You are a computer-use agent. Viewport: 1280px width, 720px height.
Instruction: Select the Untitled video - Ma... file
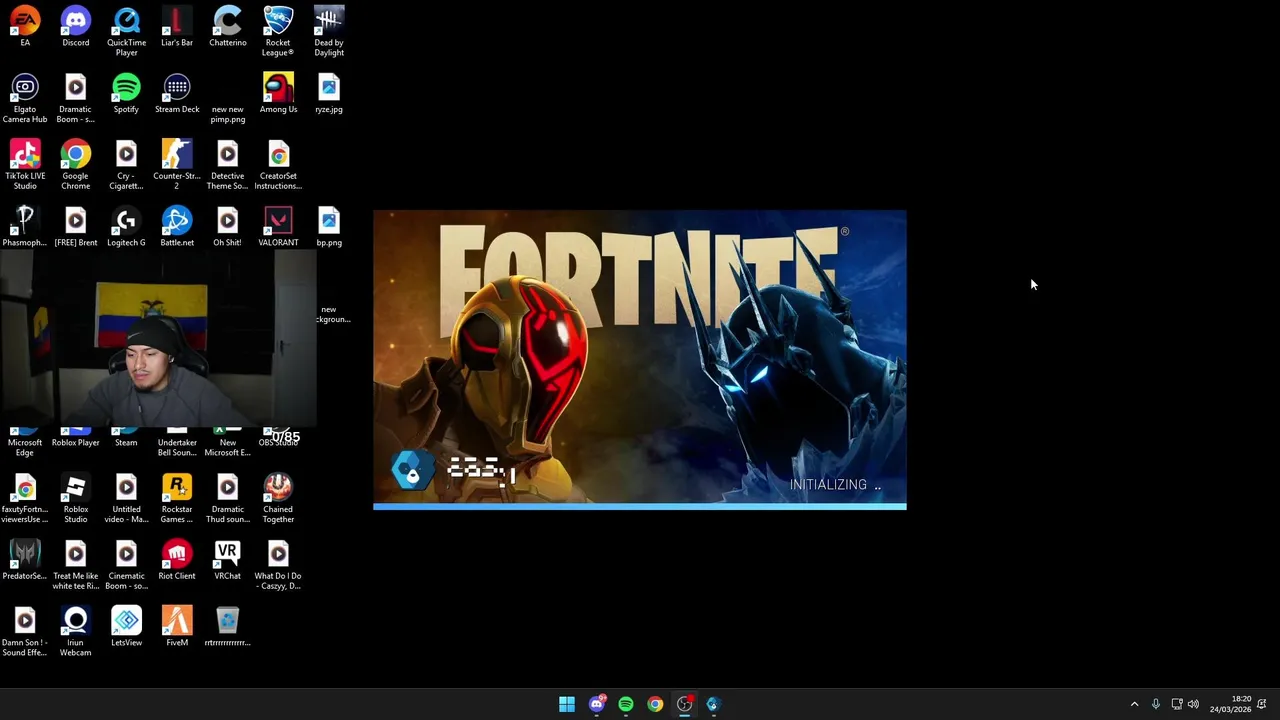[126, 498]
